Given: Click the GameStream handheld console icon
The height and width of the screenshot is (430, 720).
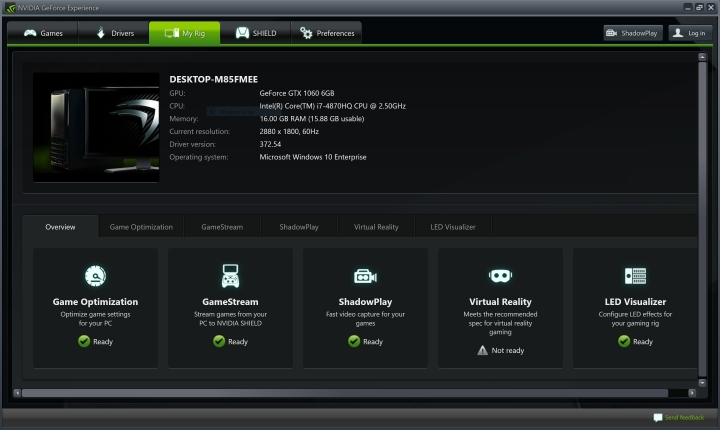Looking at the screenshot, I should [x=231, y=276].
